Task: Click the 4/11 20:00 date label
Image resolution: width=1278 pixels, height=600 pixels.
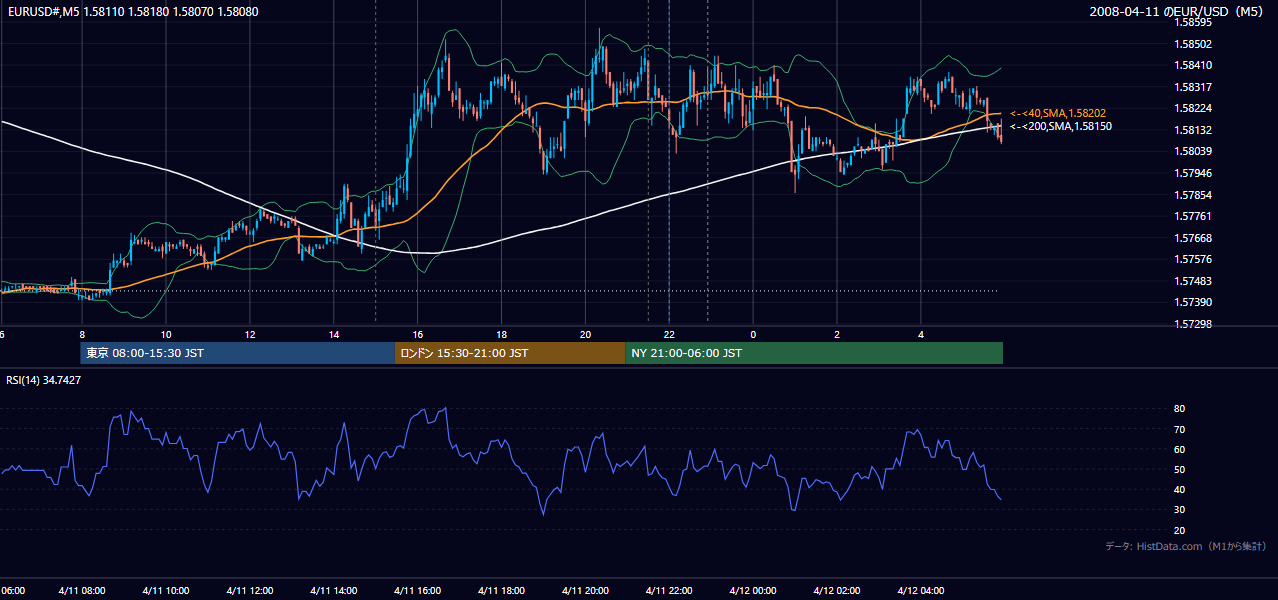Action: 586,591
